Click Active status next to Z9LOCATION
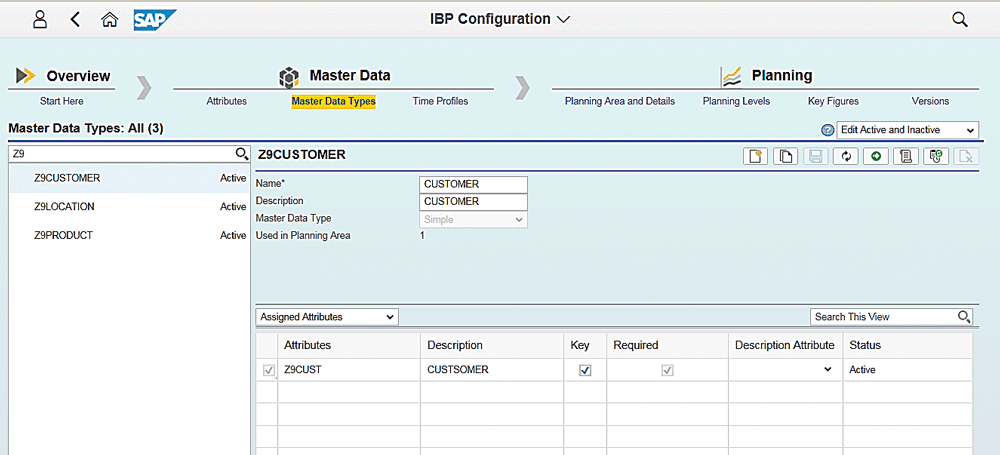 [x=233, y=207]
